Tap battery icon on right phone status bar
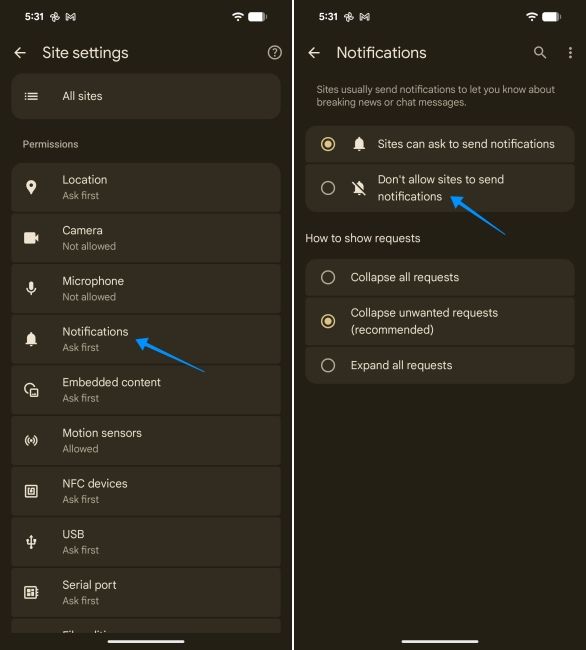The width and height of the screenshot is (586, 650). pos(552,17)
